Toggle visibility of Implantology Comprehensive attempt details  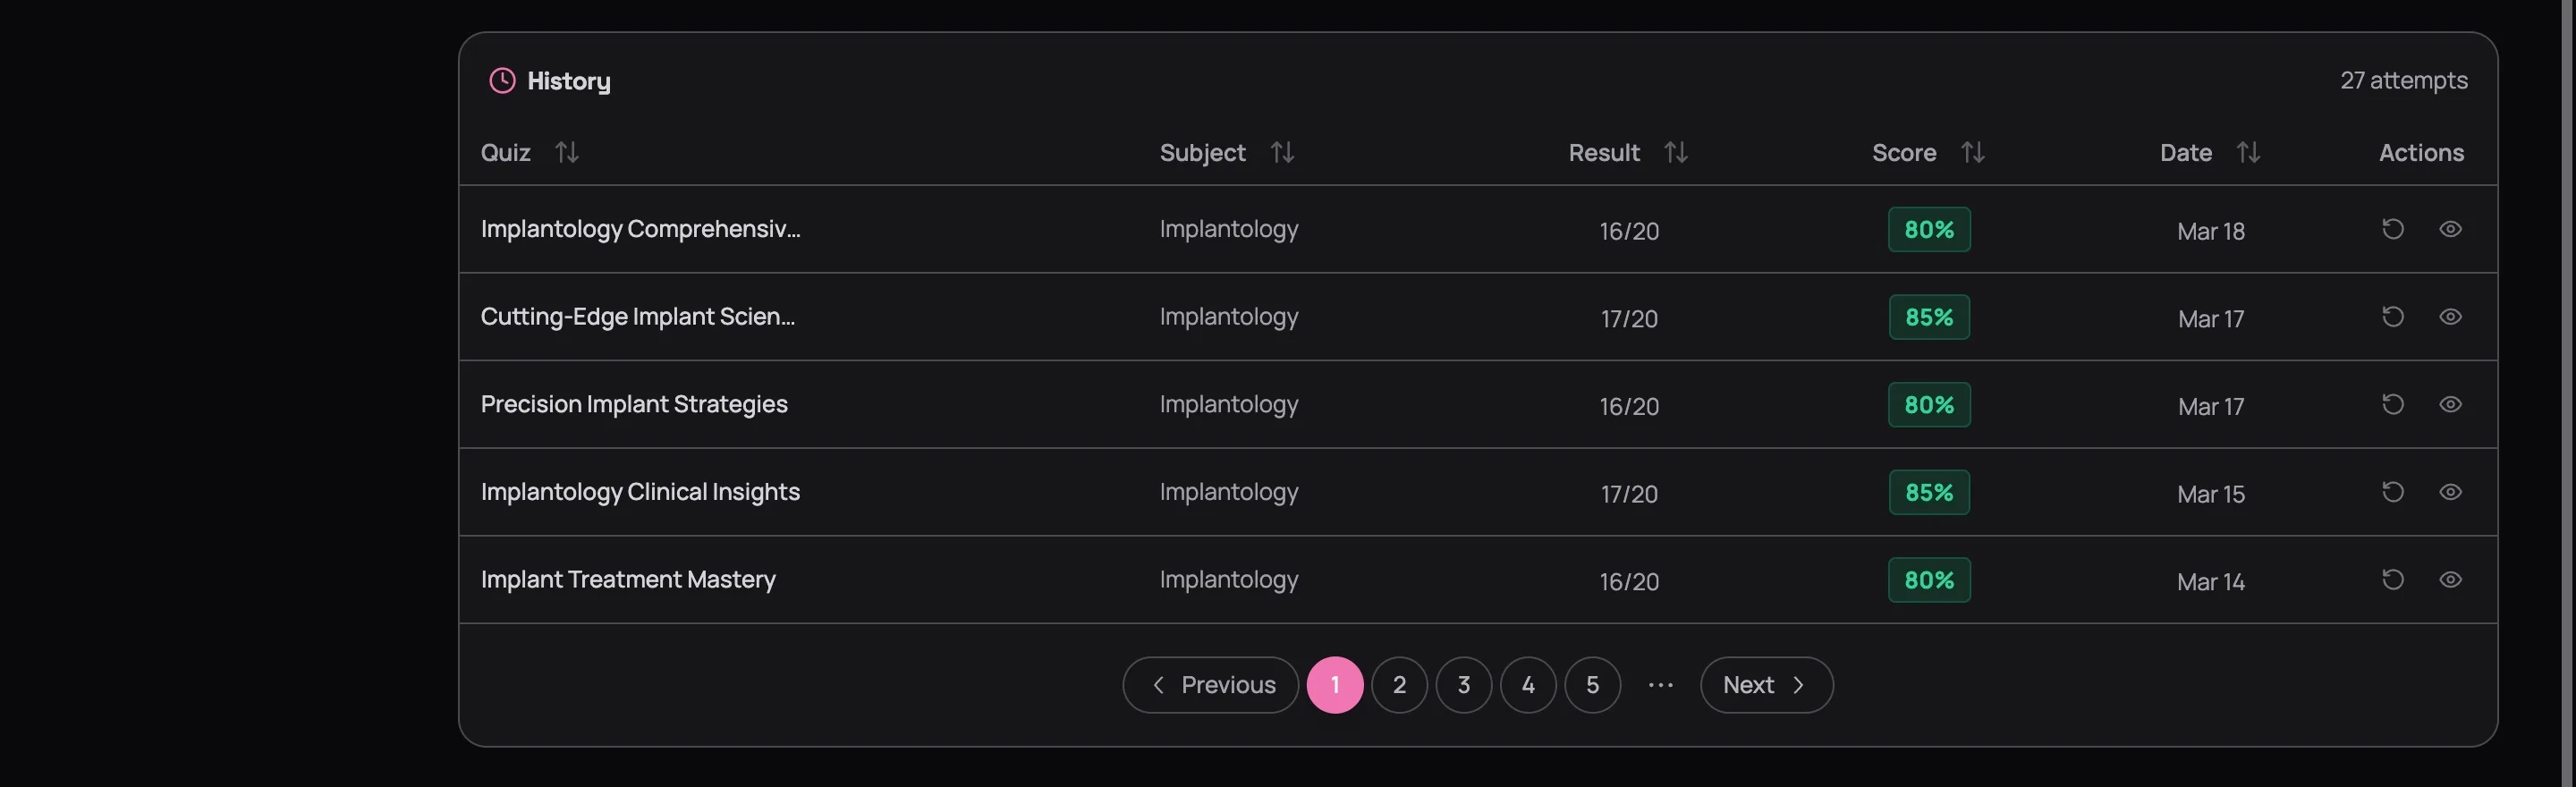[x=2451, y=229]
